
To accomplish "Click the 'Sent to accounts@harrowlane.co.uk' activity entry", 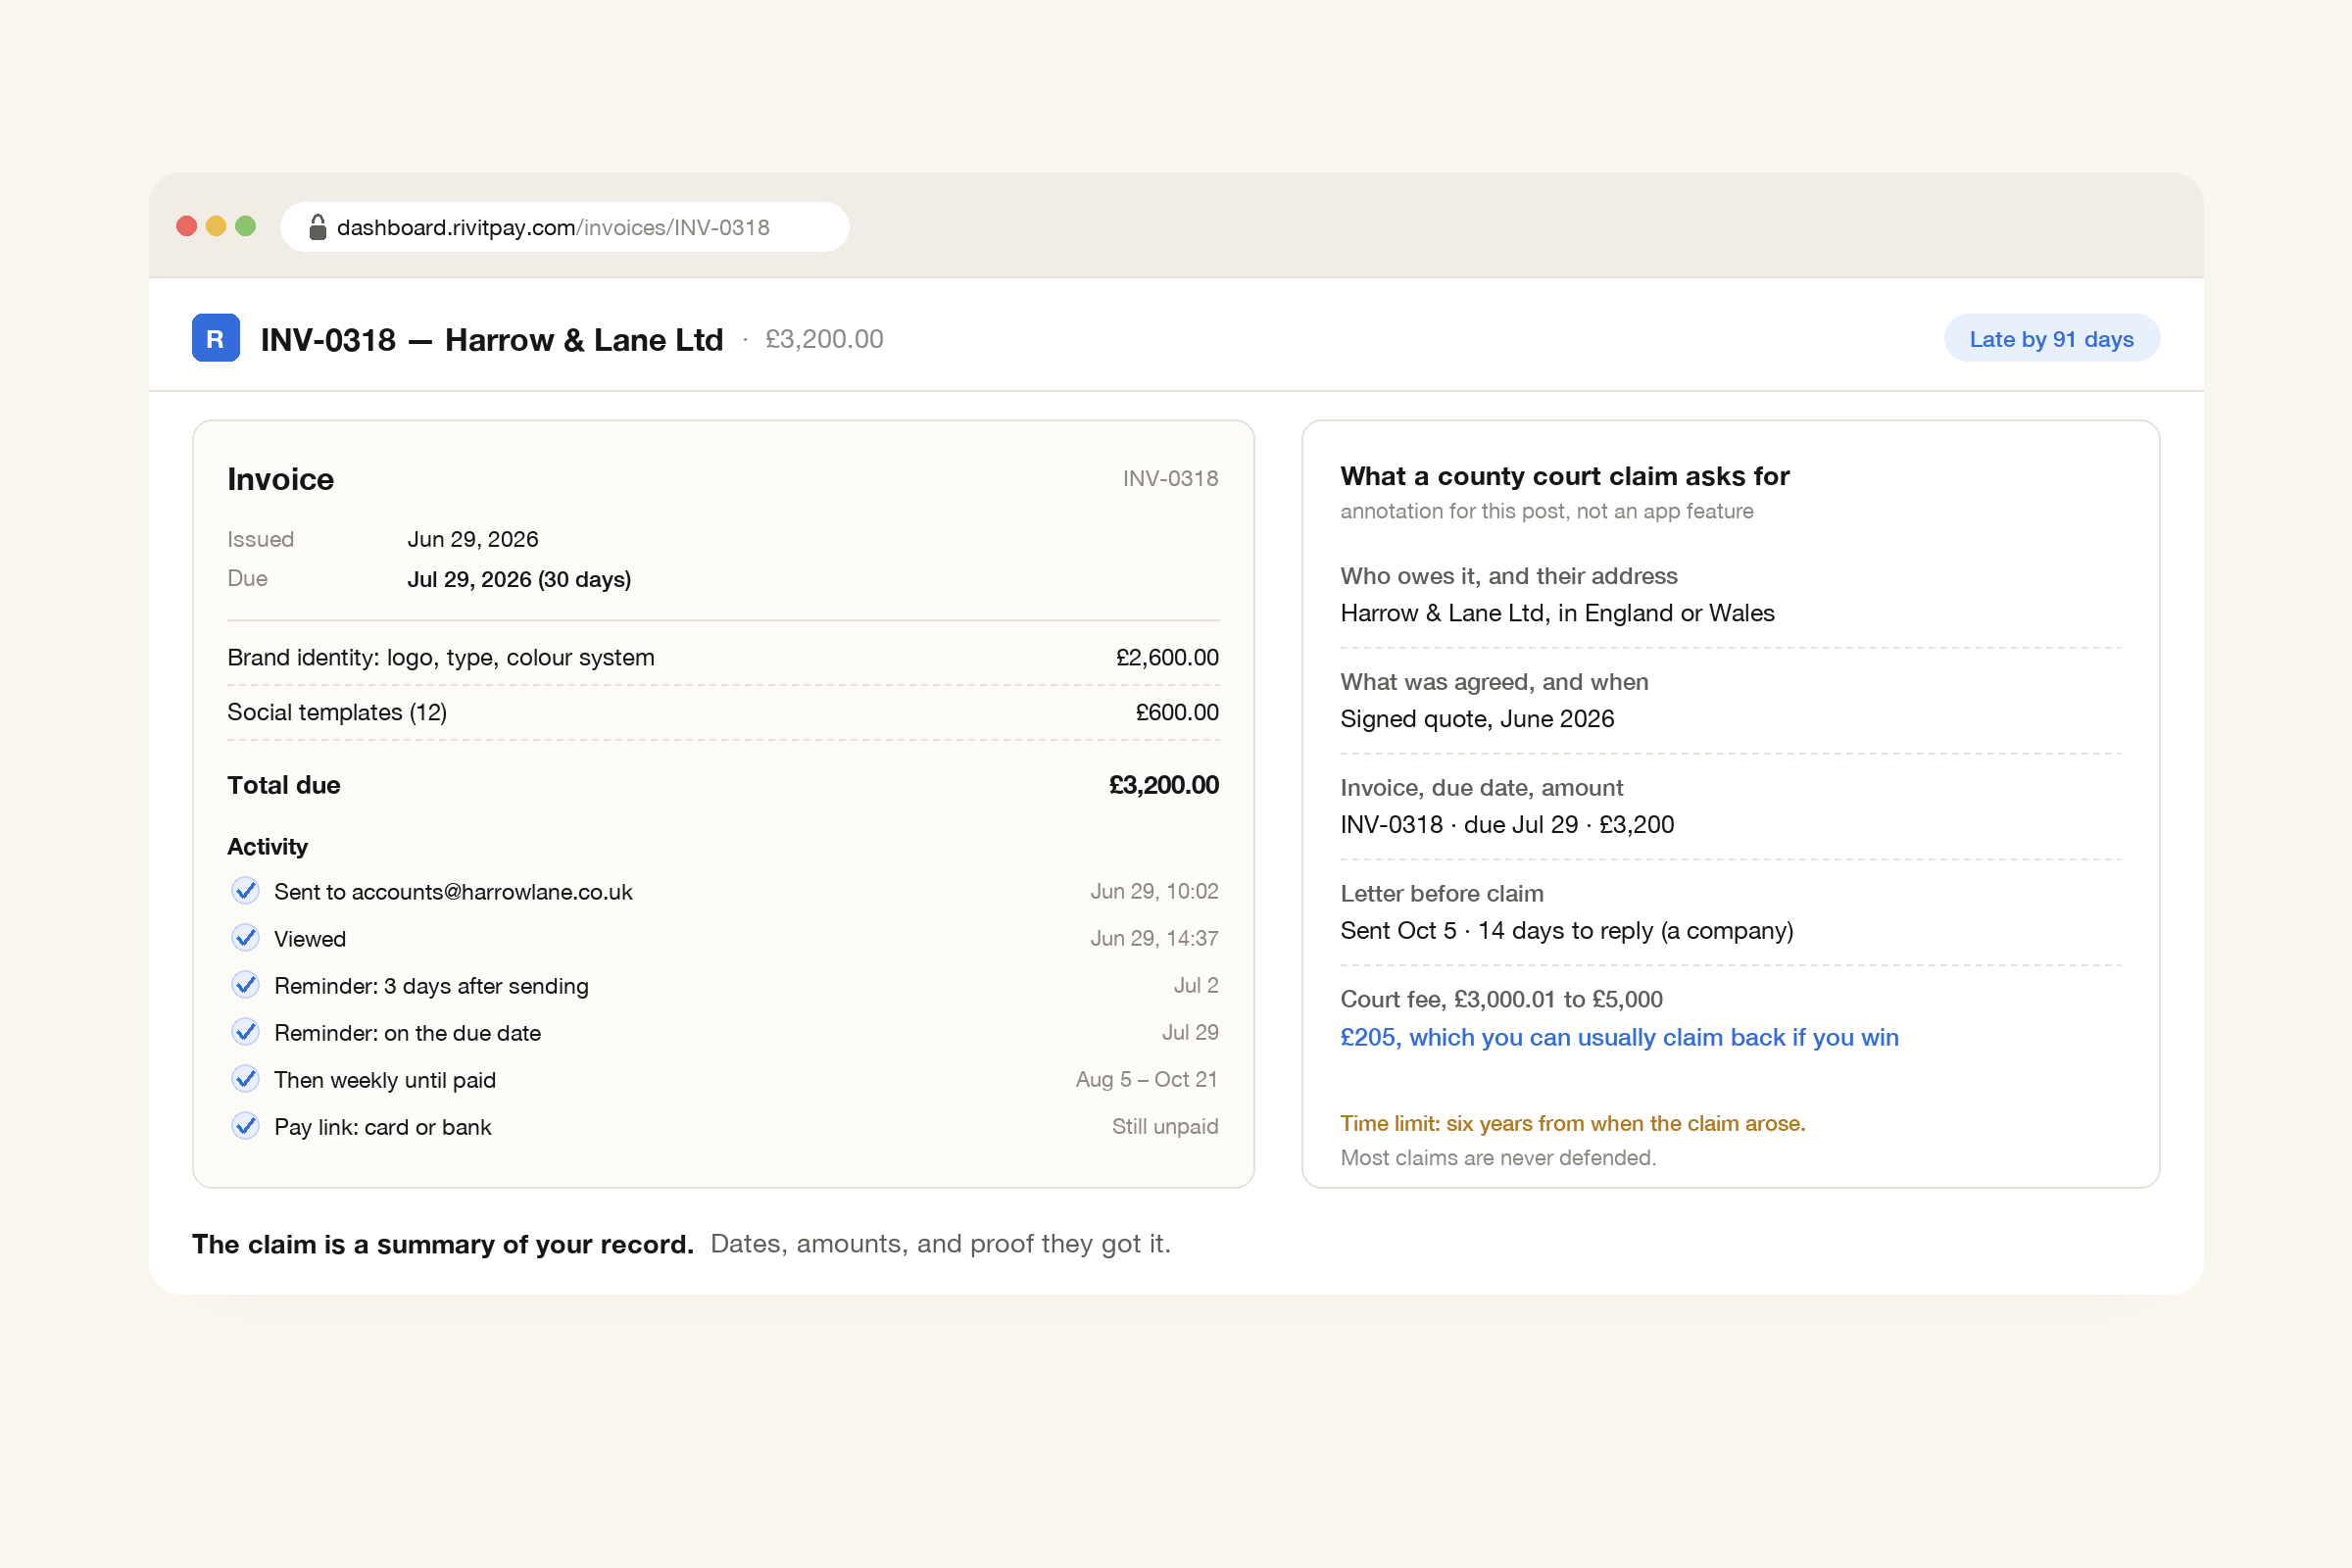I will coord(453,892).
